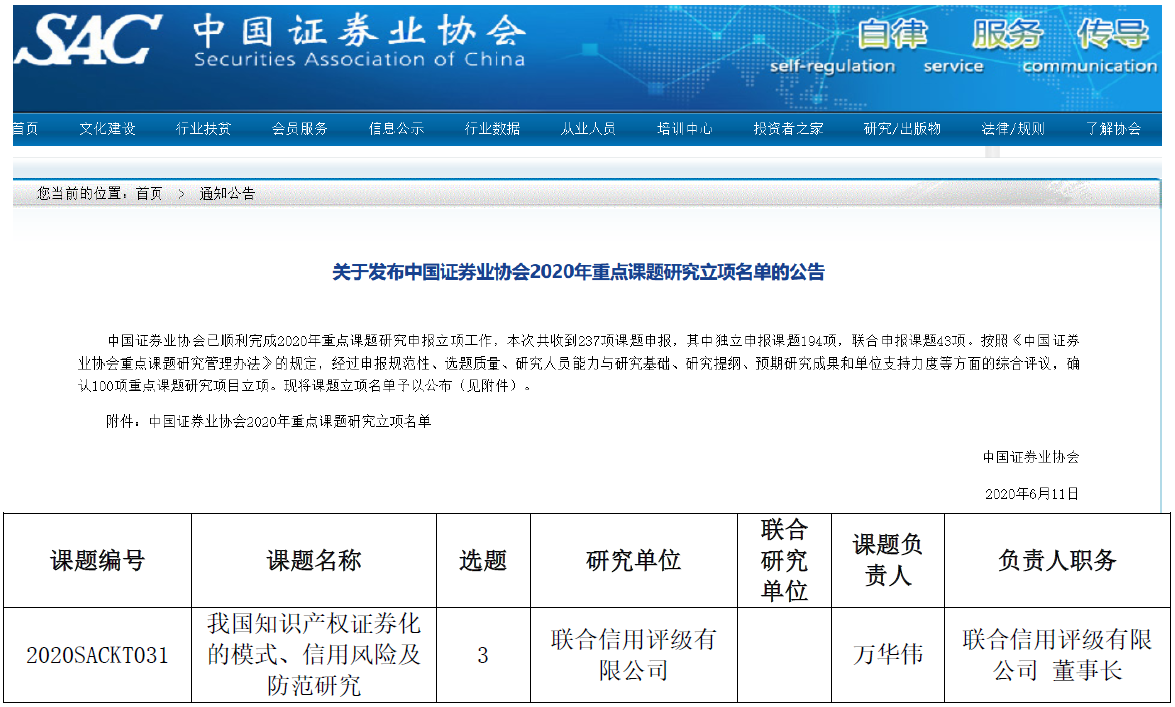Select cell 2020SACKT031

tap(97, 655)
